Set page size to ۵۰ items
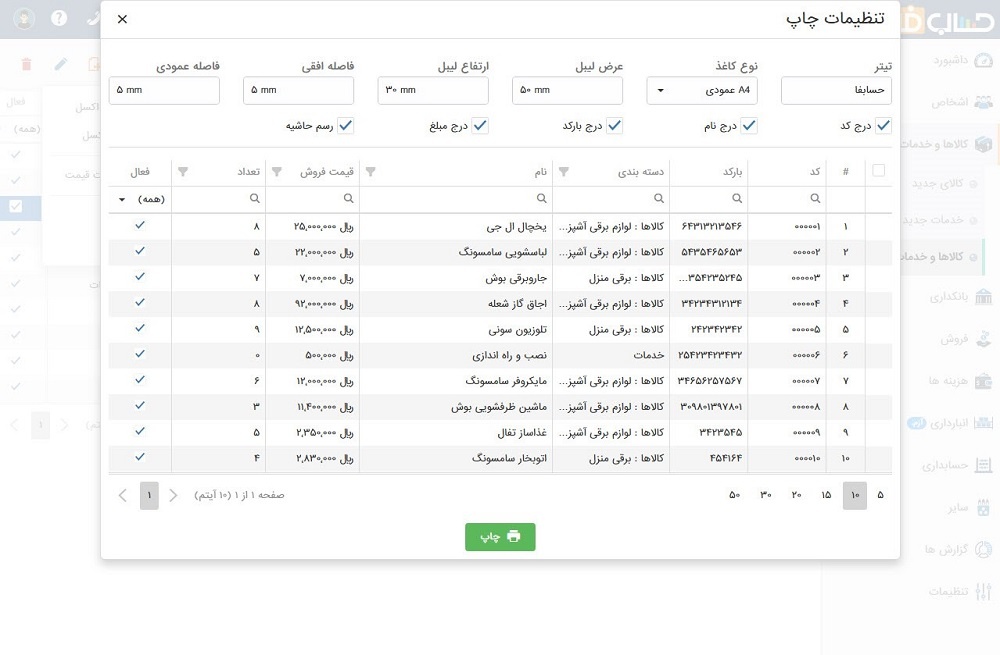The image size is (1000, 655). [734, 496]
